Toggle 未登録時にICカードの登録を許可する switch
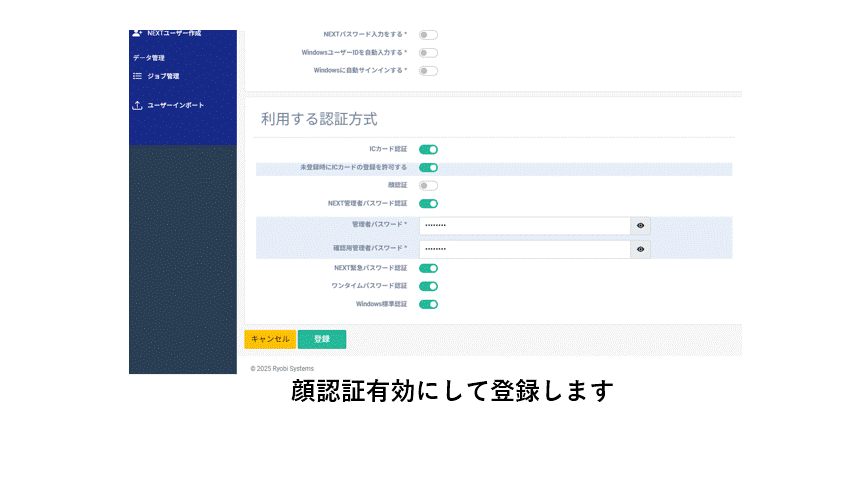 [428, 168]
